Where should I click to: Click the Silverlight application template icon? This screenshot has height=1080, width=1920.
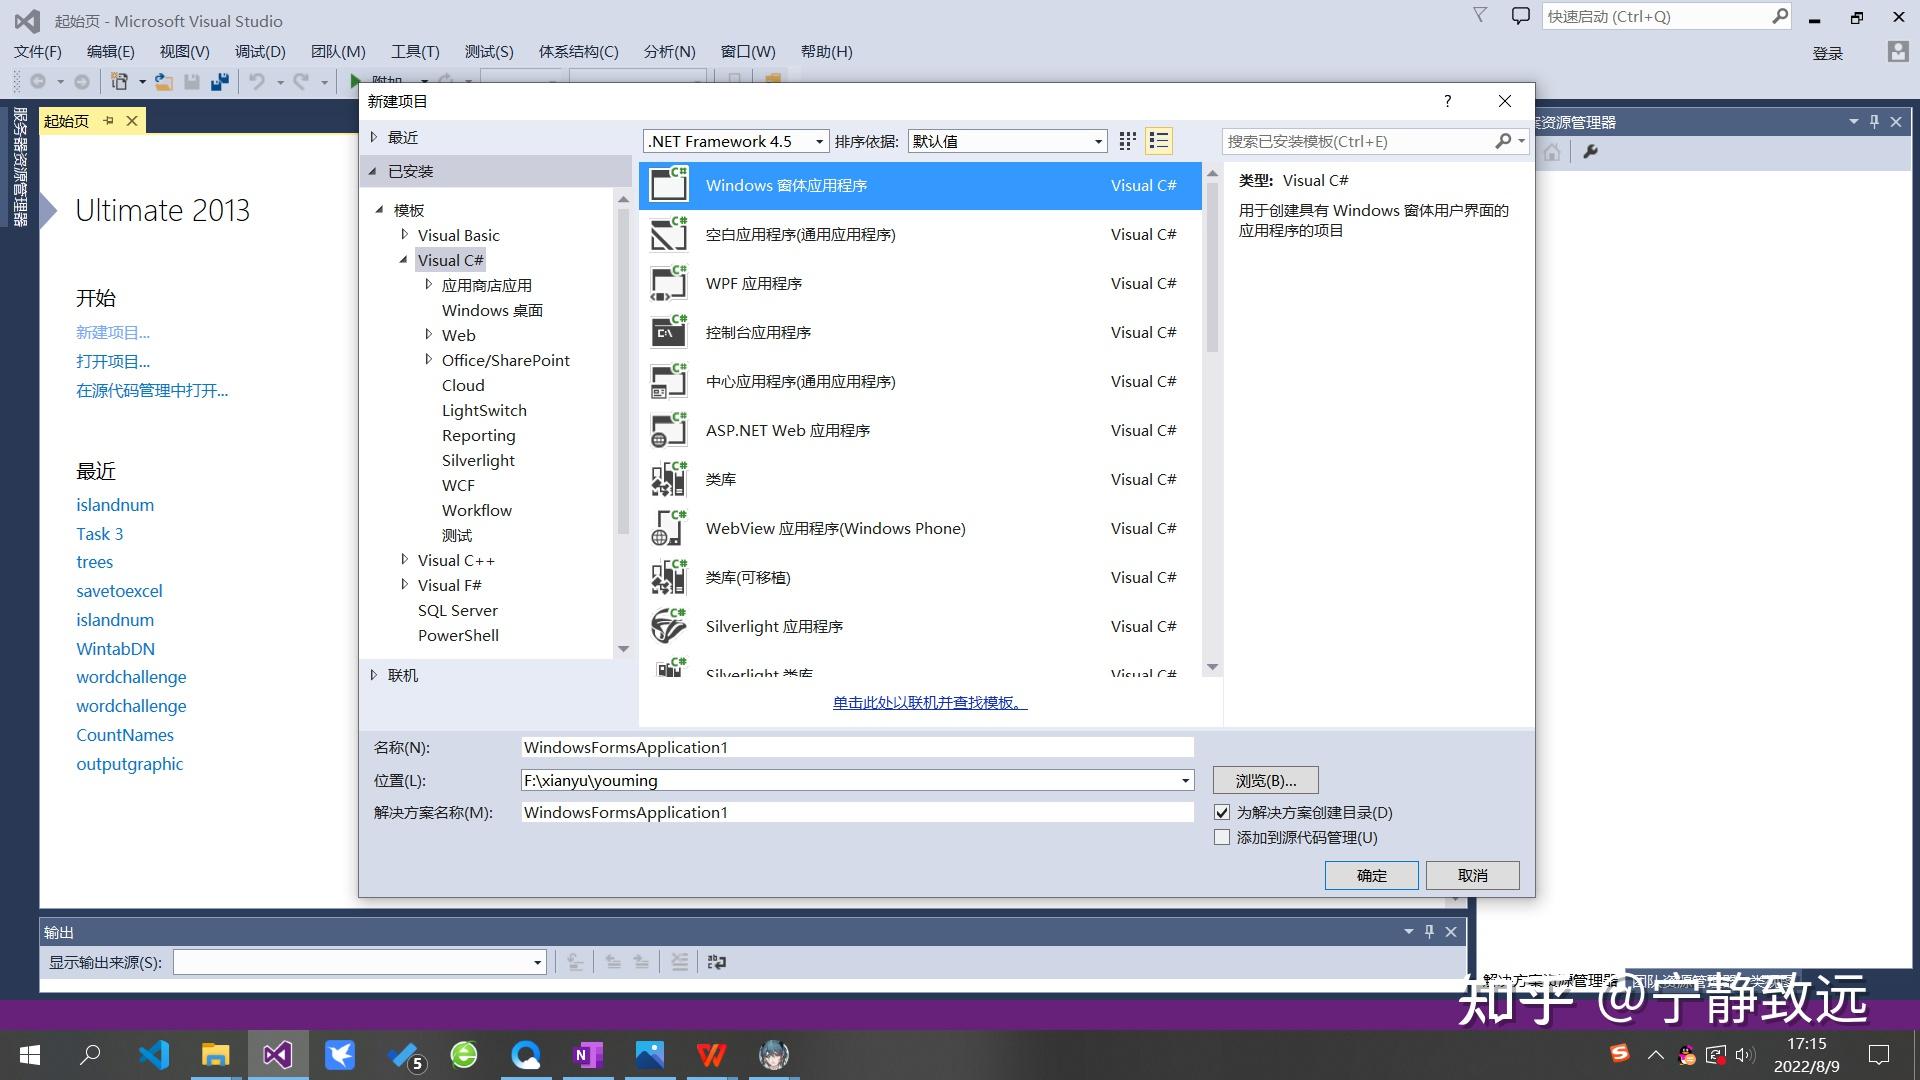[x=669, y=627]
